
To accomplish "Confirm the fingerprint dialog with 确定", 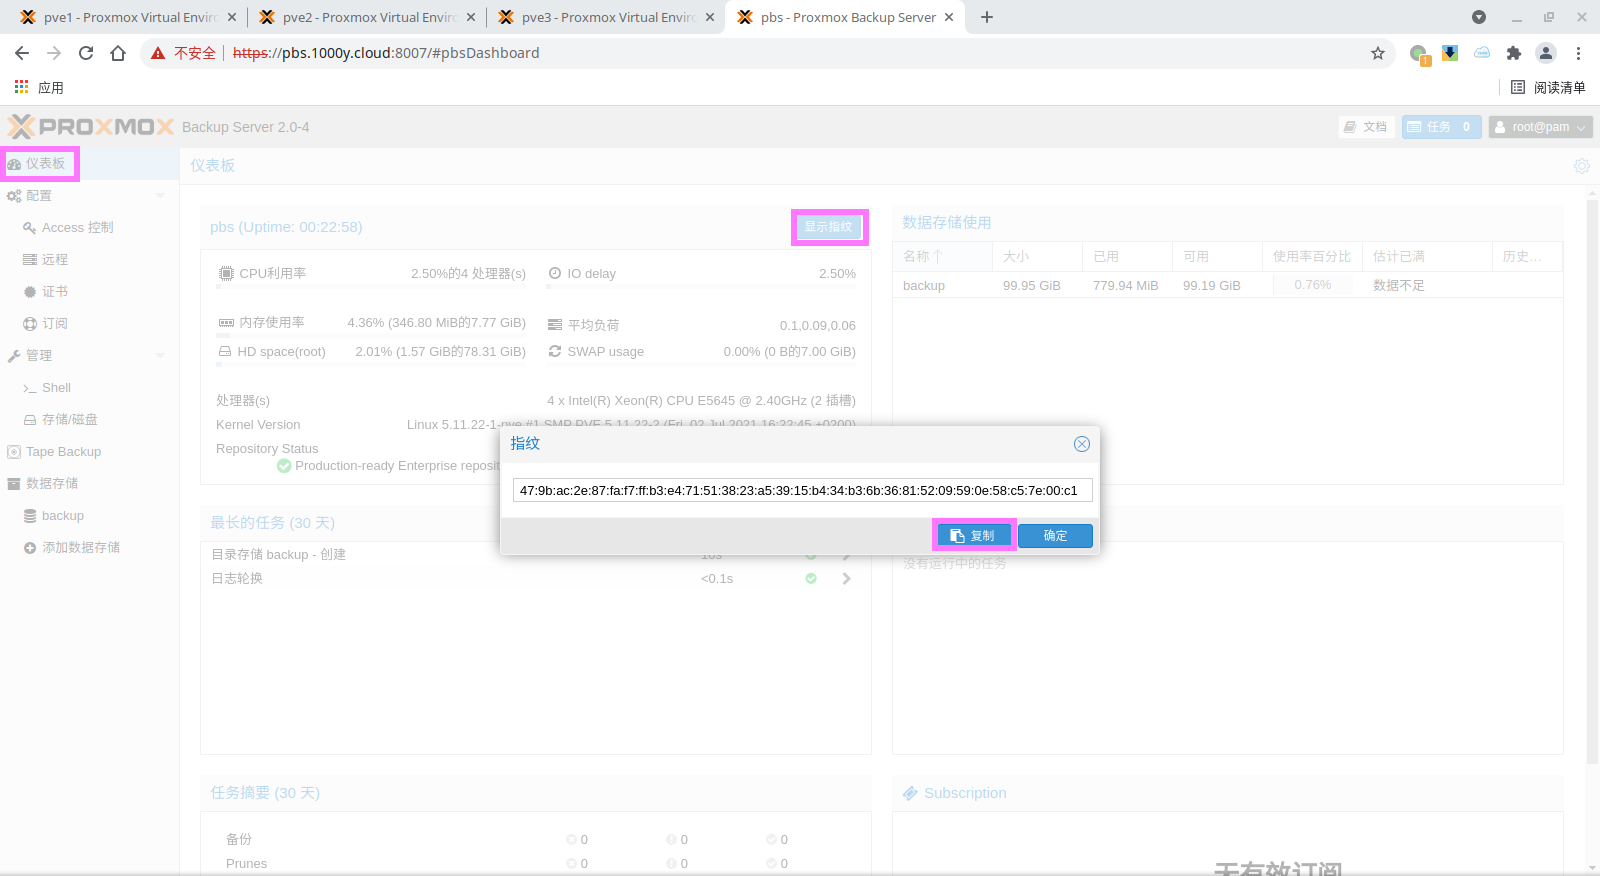I will tap(1055, 536).
